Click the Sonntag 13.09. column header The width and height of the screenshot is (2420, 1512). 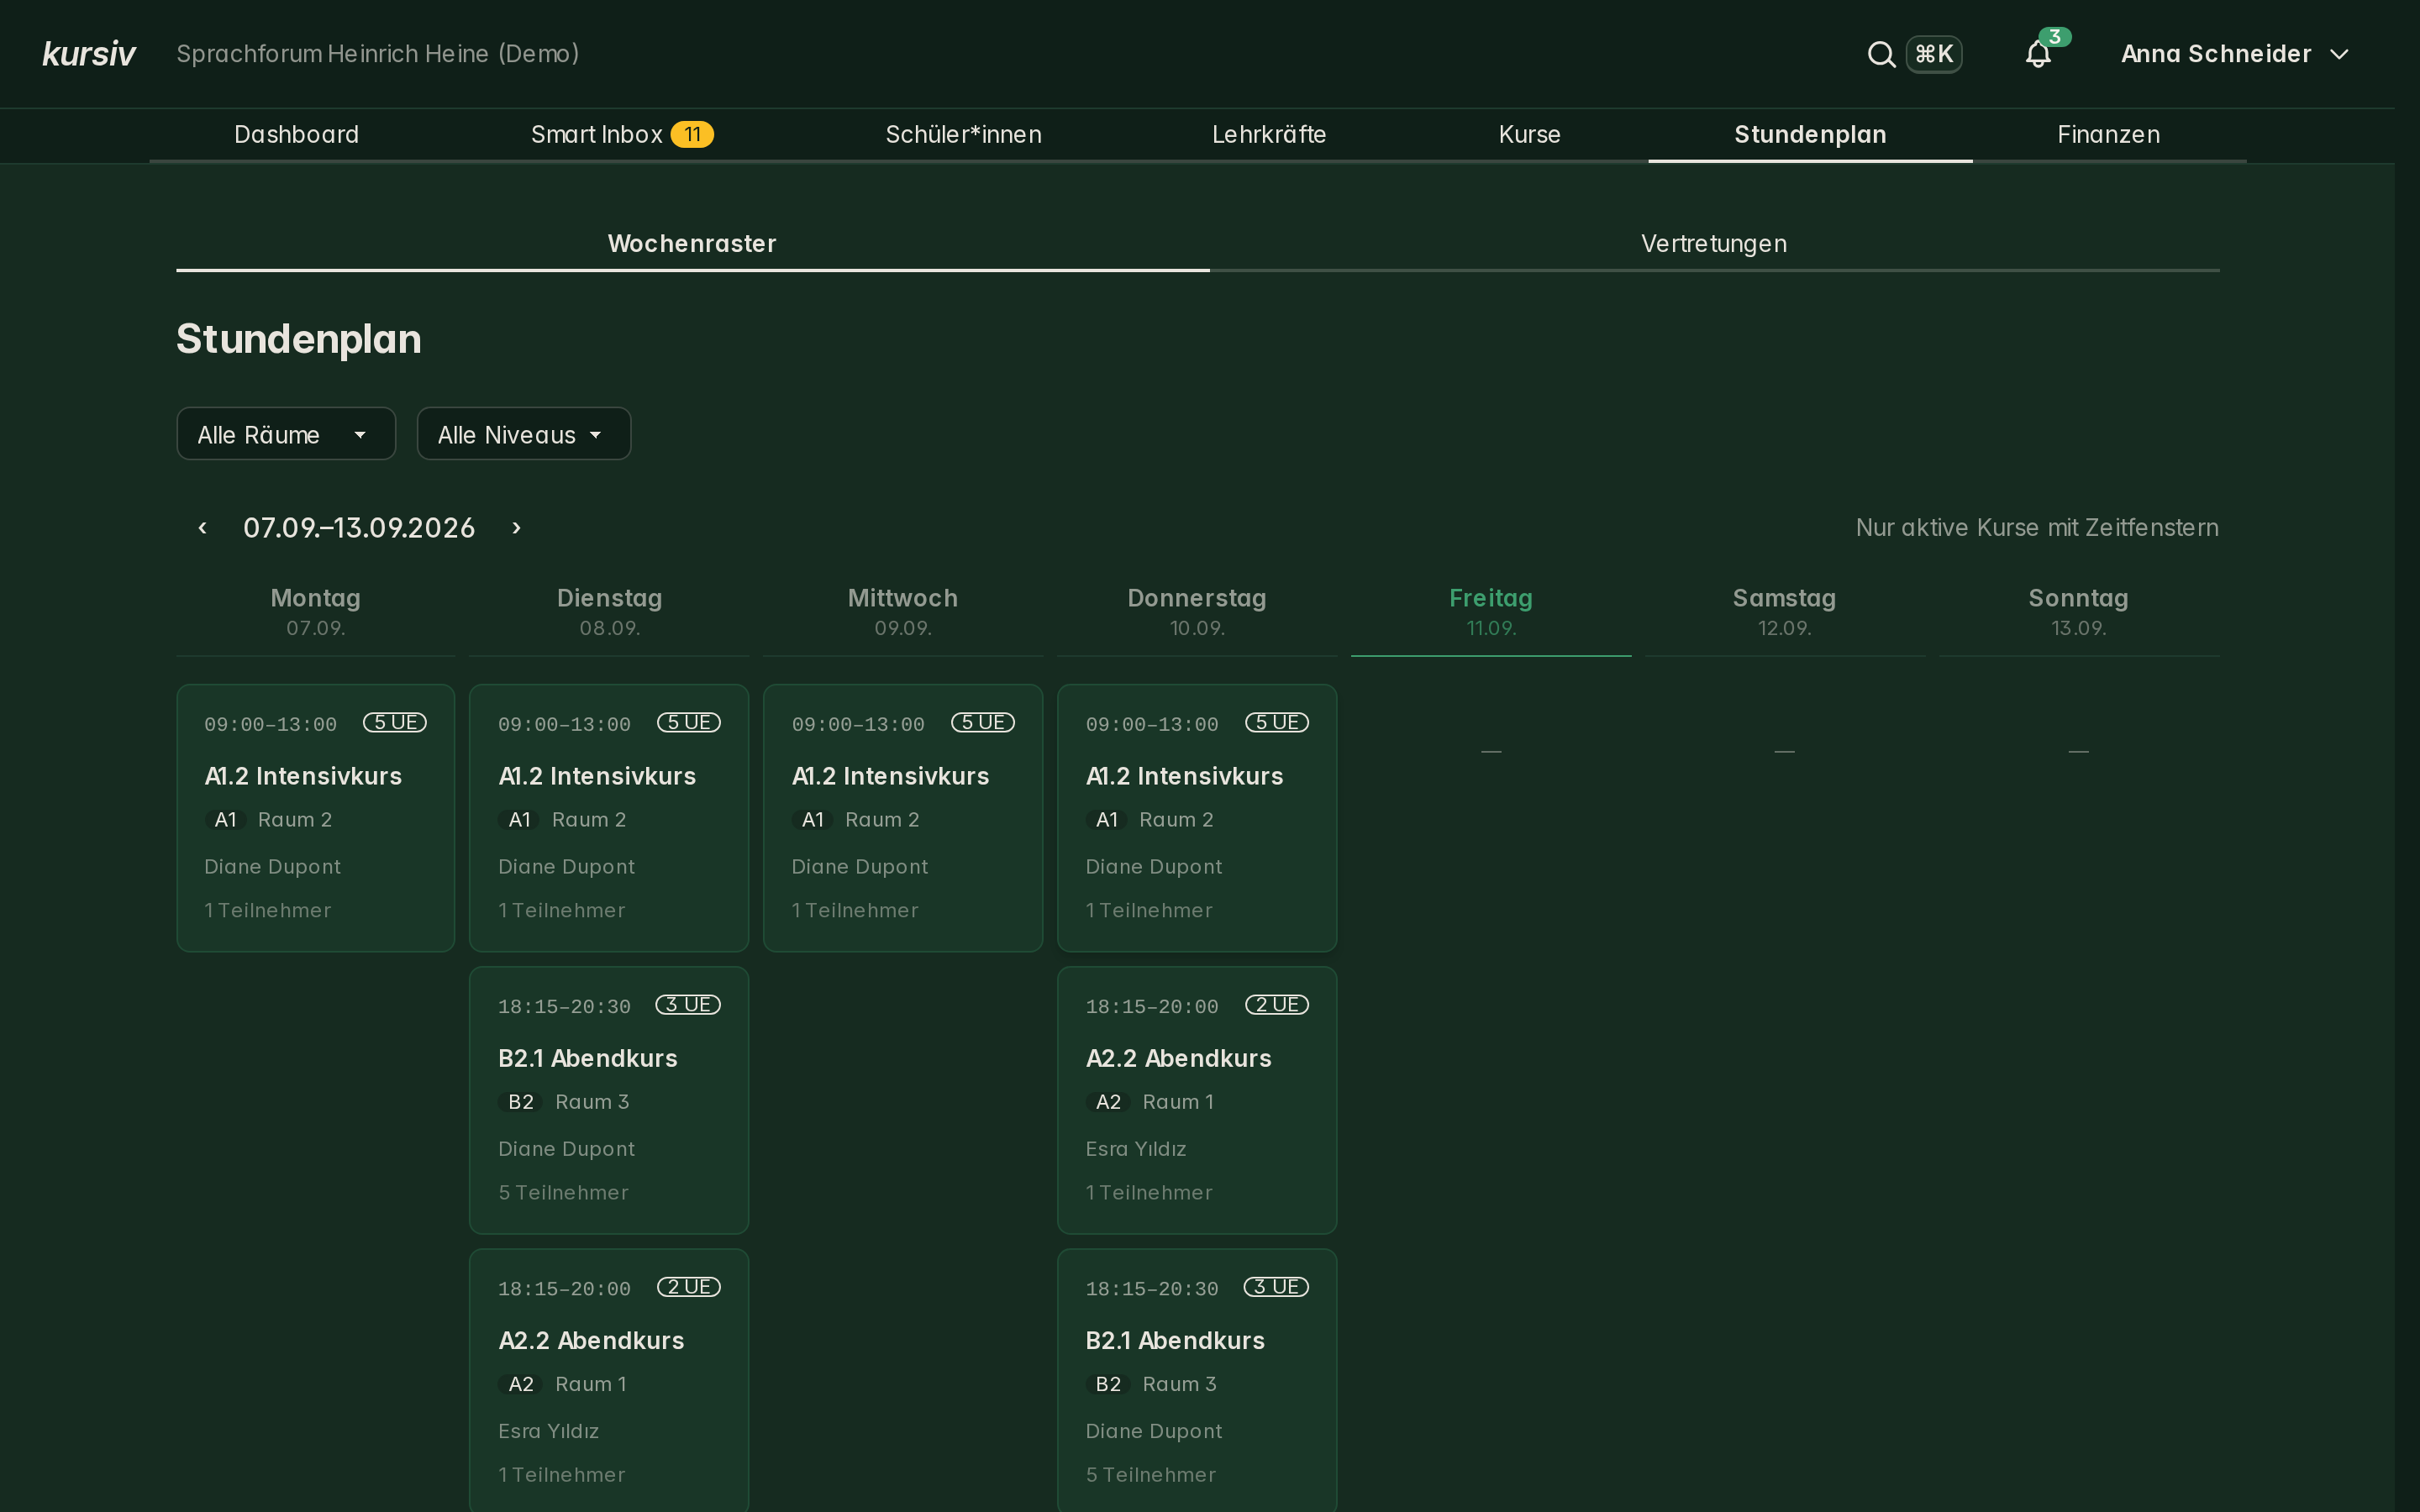click(x=2078, y=612)
